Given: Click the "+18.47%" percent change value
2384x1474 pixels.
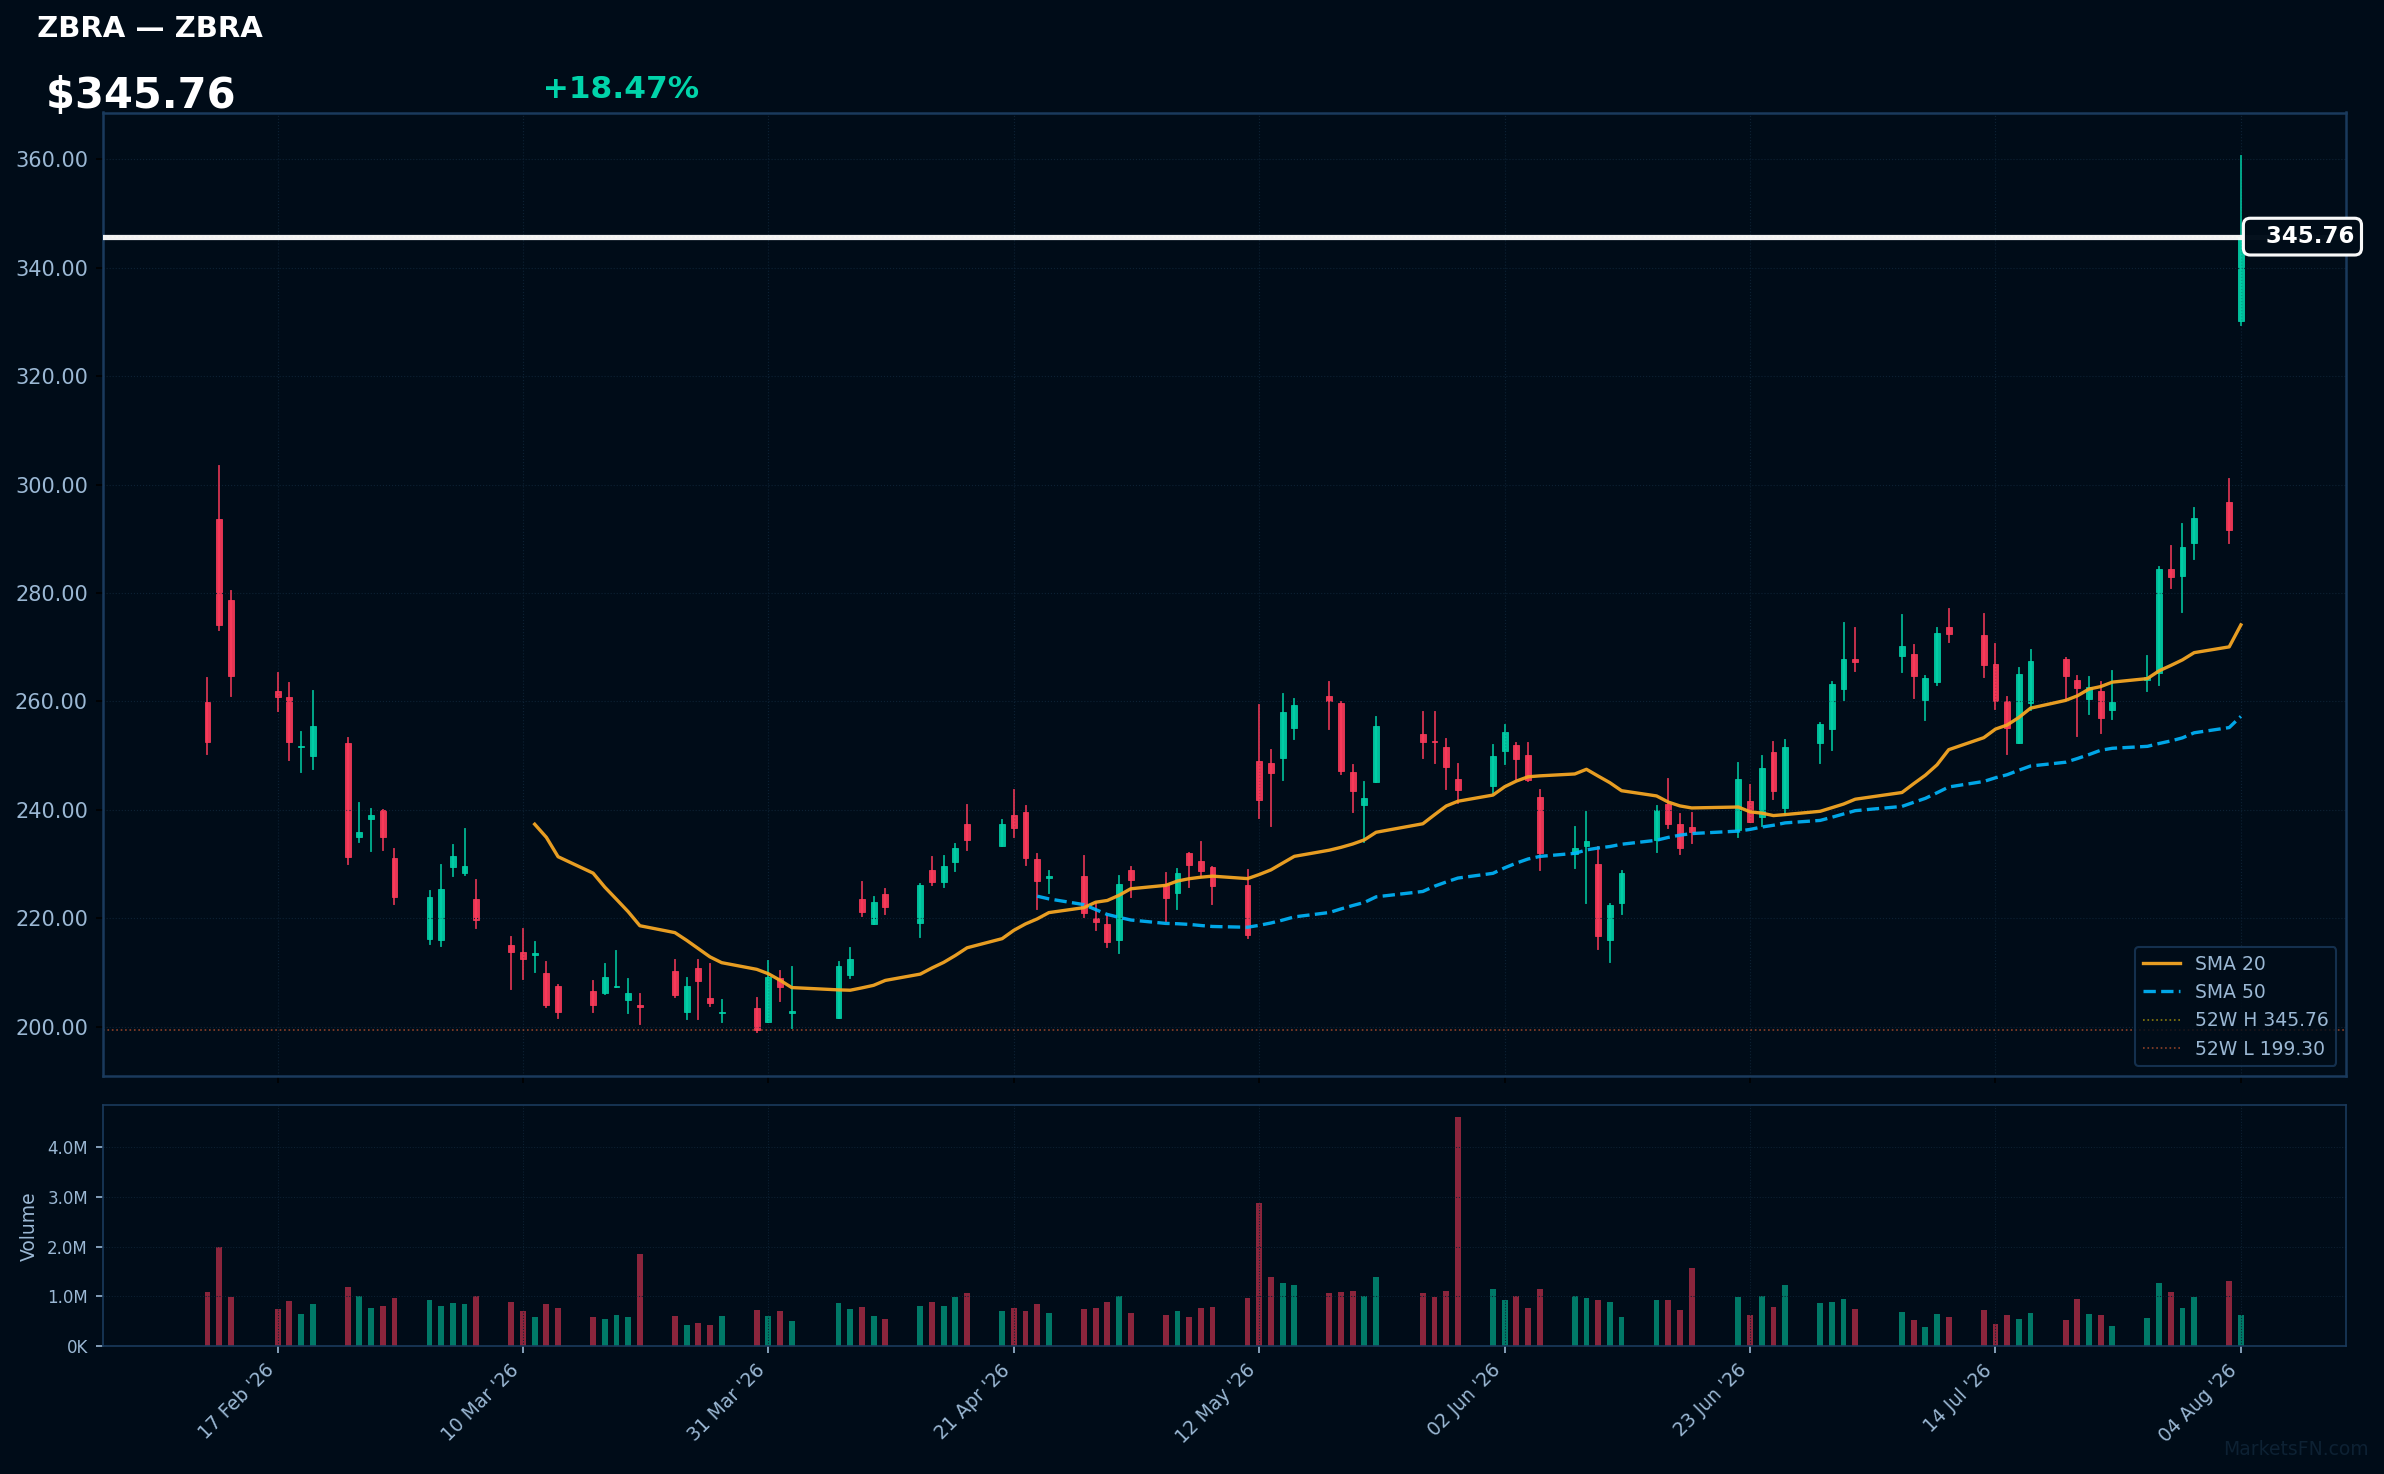Looking at the screenshot, I should [621, 88].
